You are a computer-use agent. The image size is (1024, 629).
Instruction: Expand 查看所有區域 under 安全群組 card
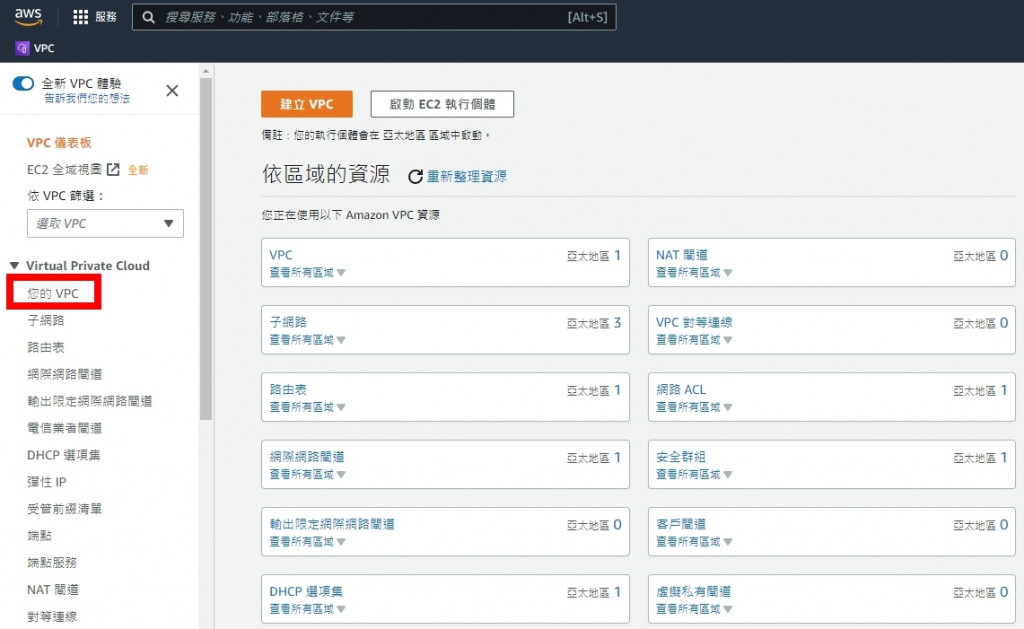tap(694, 474)
